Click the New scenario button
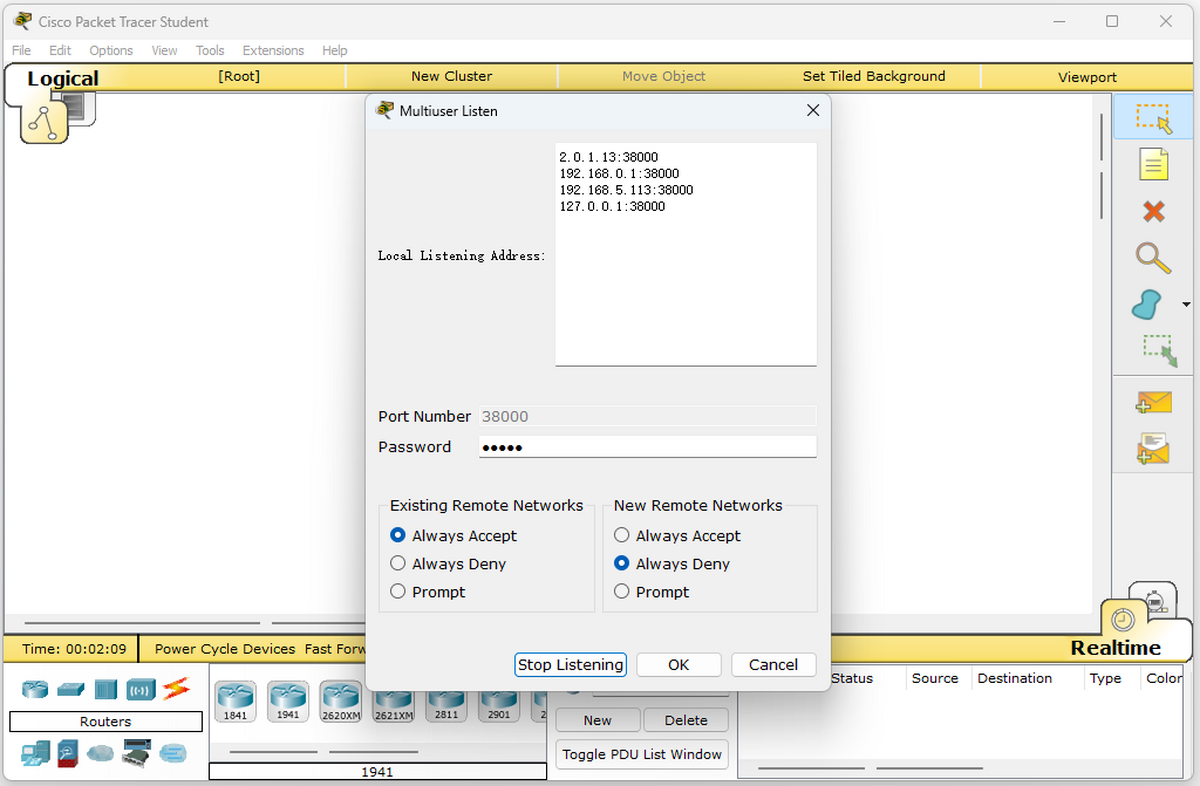The height and width of the screenshot is (786, 1200). pyautogui.click(x=597, y=720)
